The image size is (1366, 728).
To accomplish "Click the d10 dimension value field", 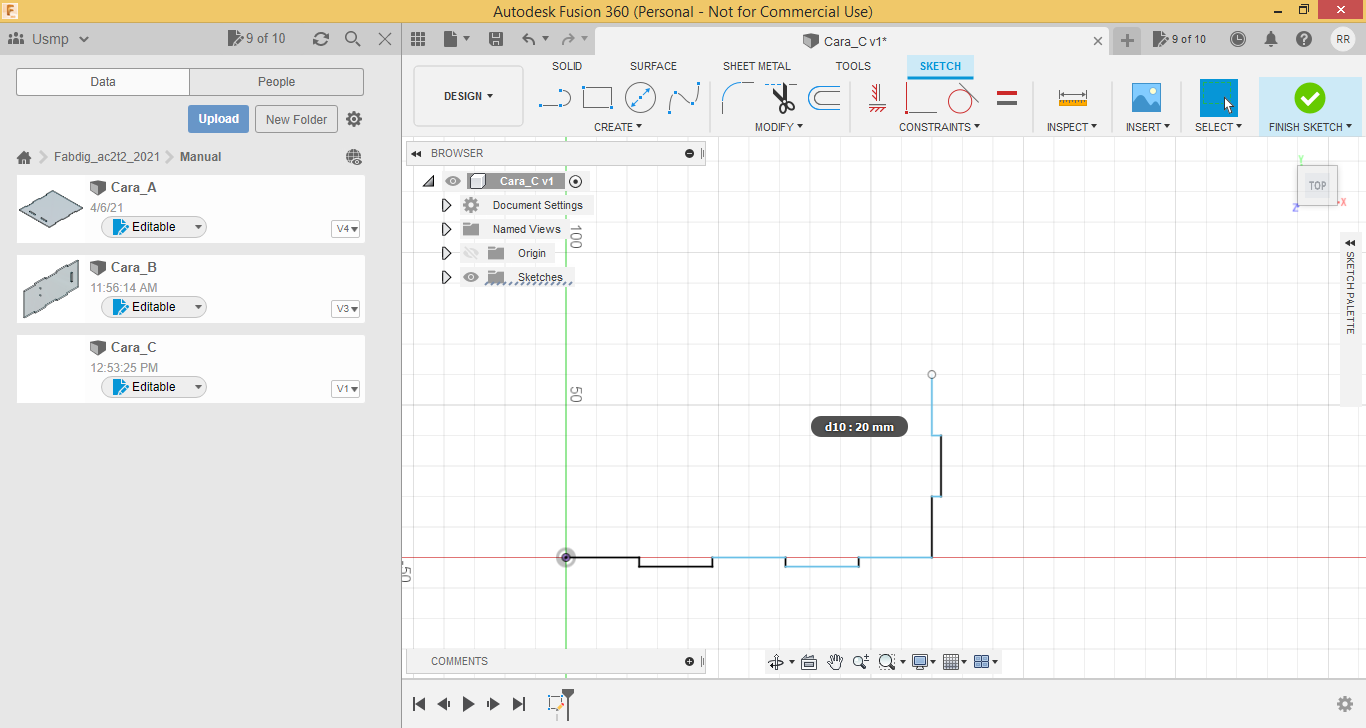I will click(859, 427).
